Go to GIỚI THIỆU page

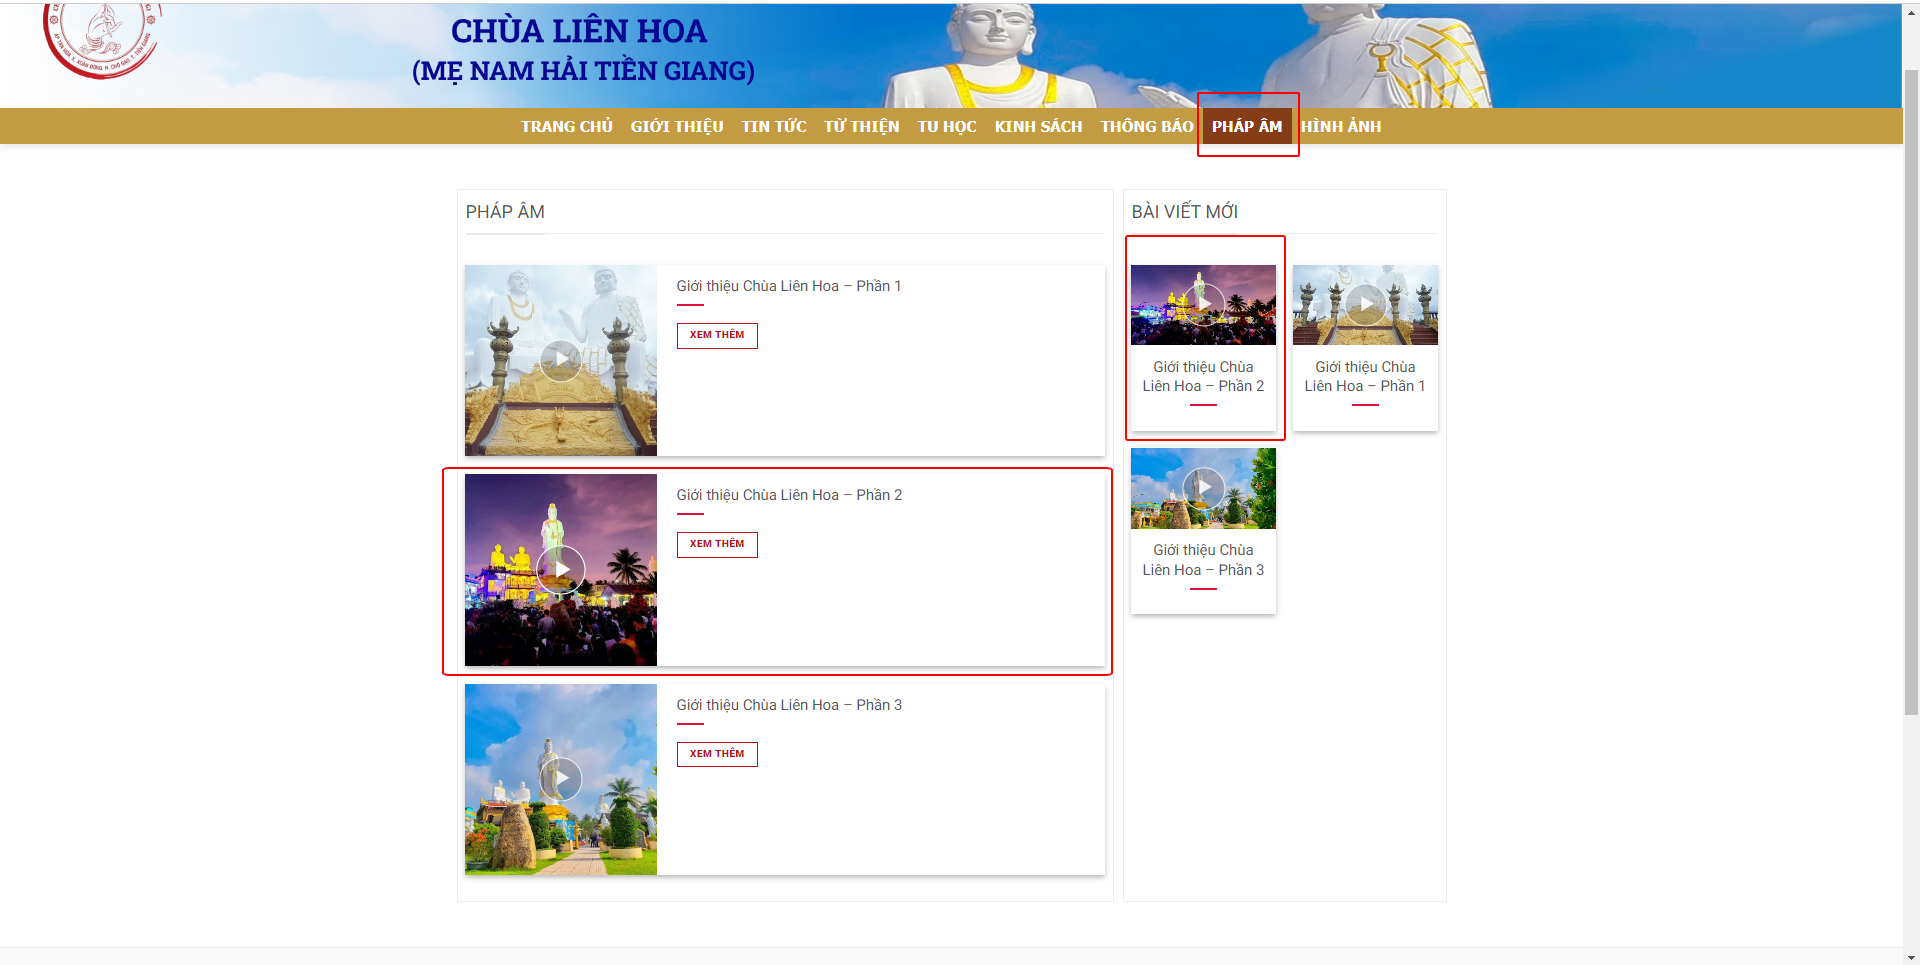[x=677, y=127]
